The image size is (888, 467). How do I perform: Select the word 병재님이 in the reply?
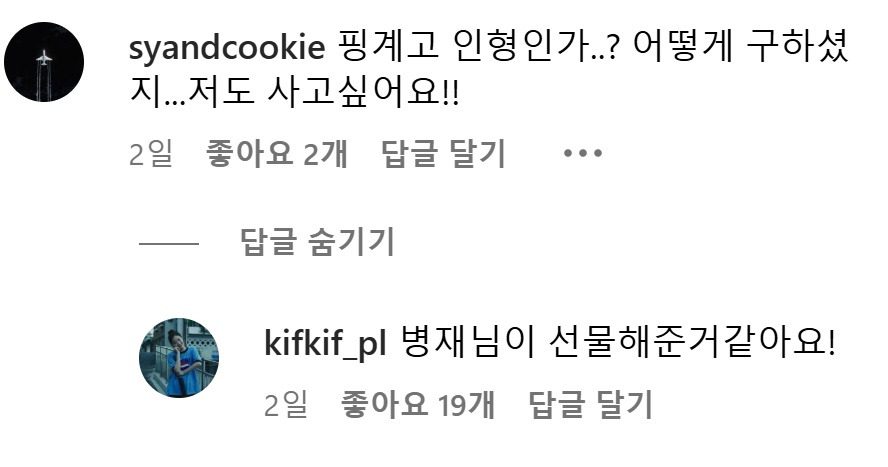coord(468,343)
